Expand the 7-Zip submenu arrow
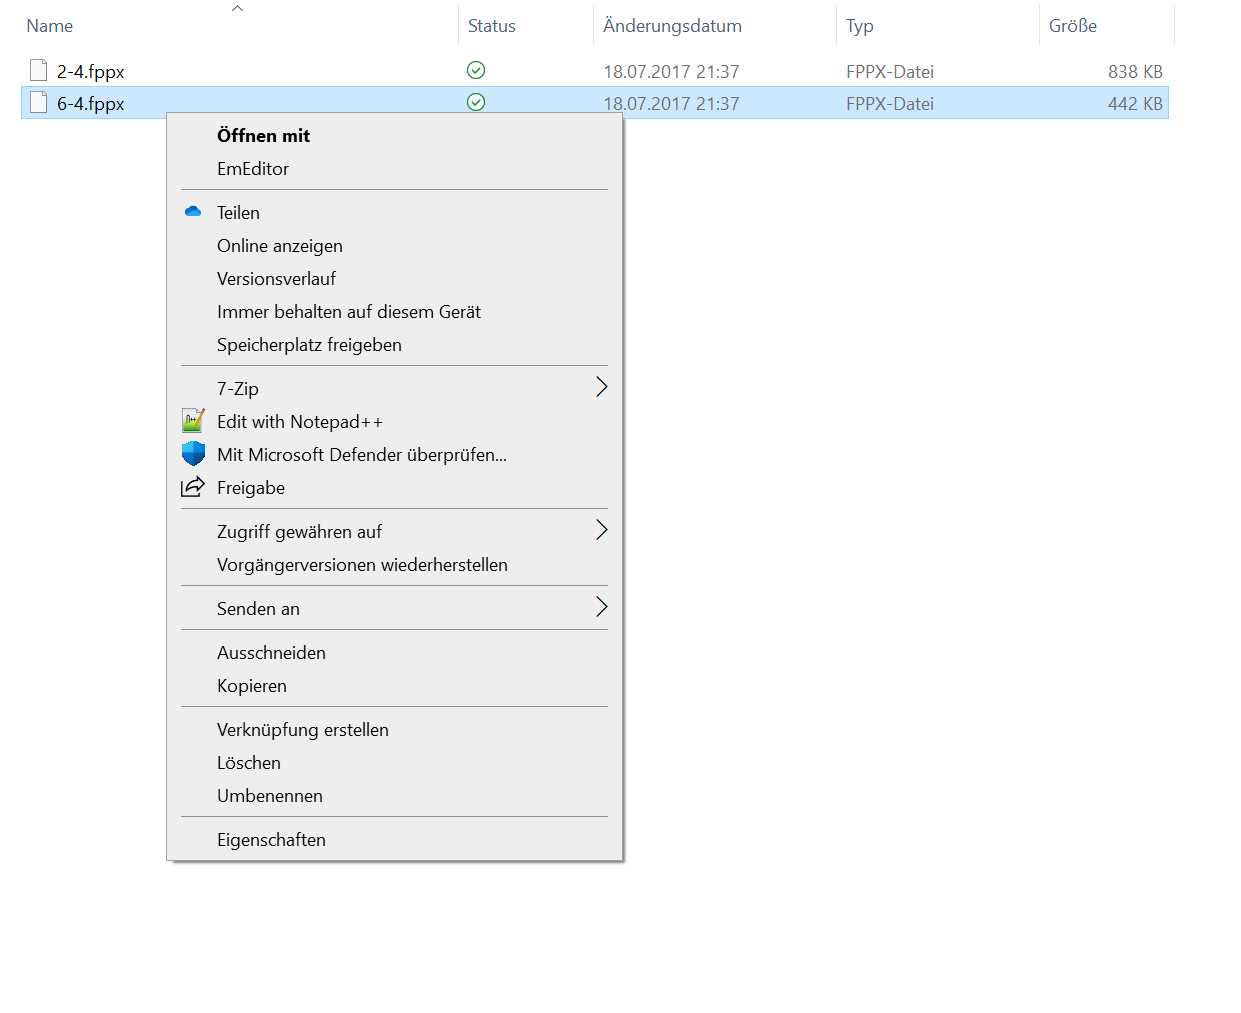 [601, 387]
